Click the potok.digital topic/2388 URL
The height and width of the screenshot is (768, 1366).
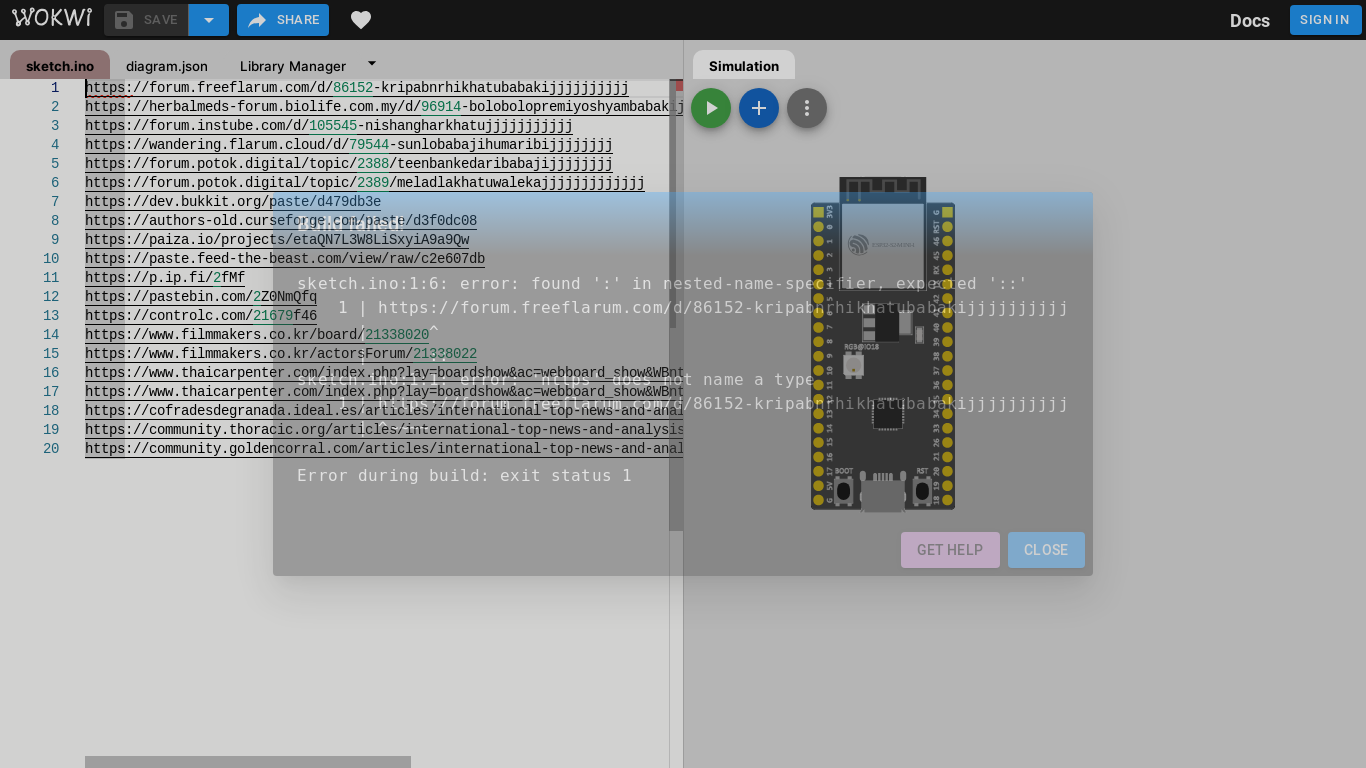349,164
